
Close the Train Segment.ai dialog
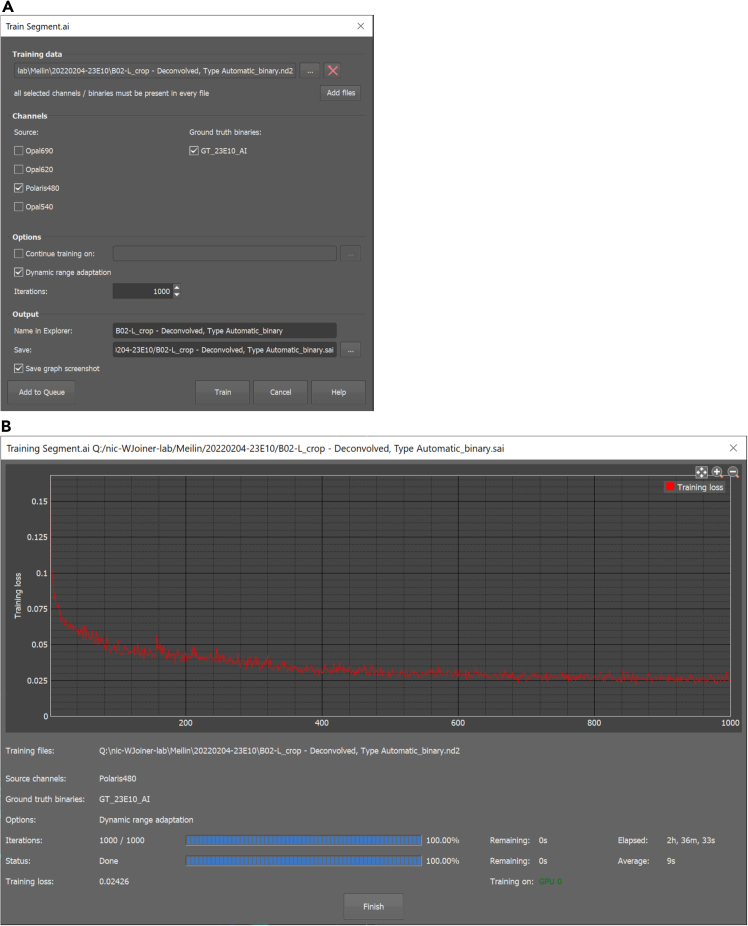[x=361, y=26]
